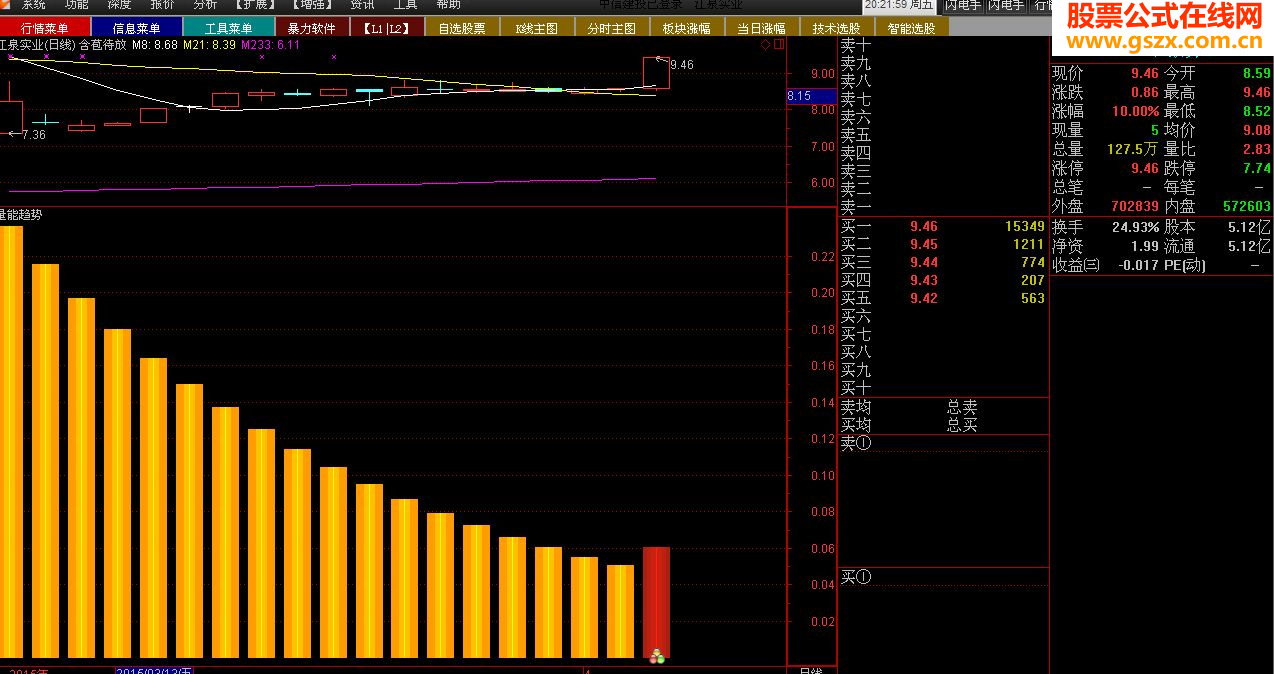Click the clock showing 20:21:59 周五

tap(900, 6)
